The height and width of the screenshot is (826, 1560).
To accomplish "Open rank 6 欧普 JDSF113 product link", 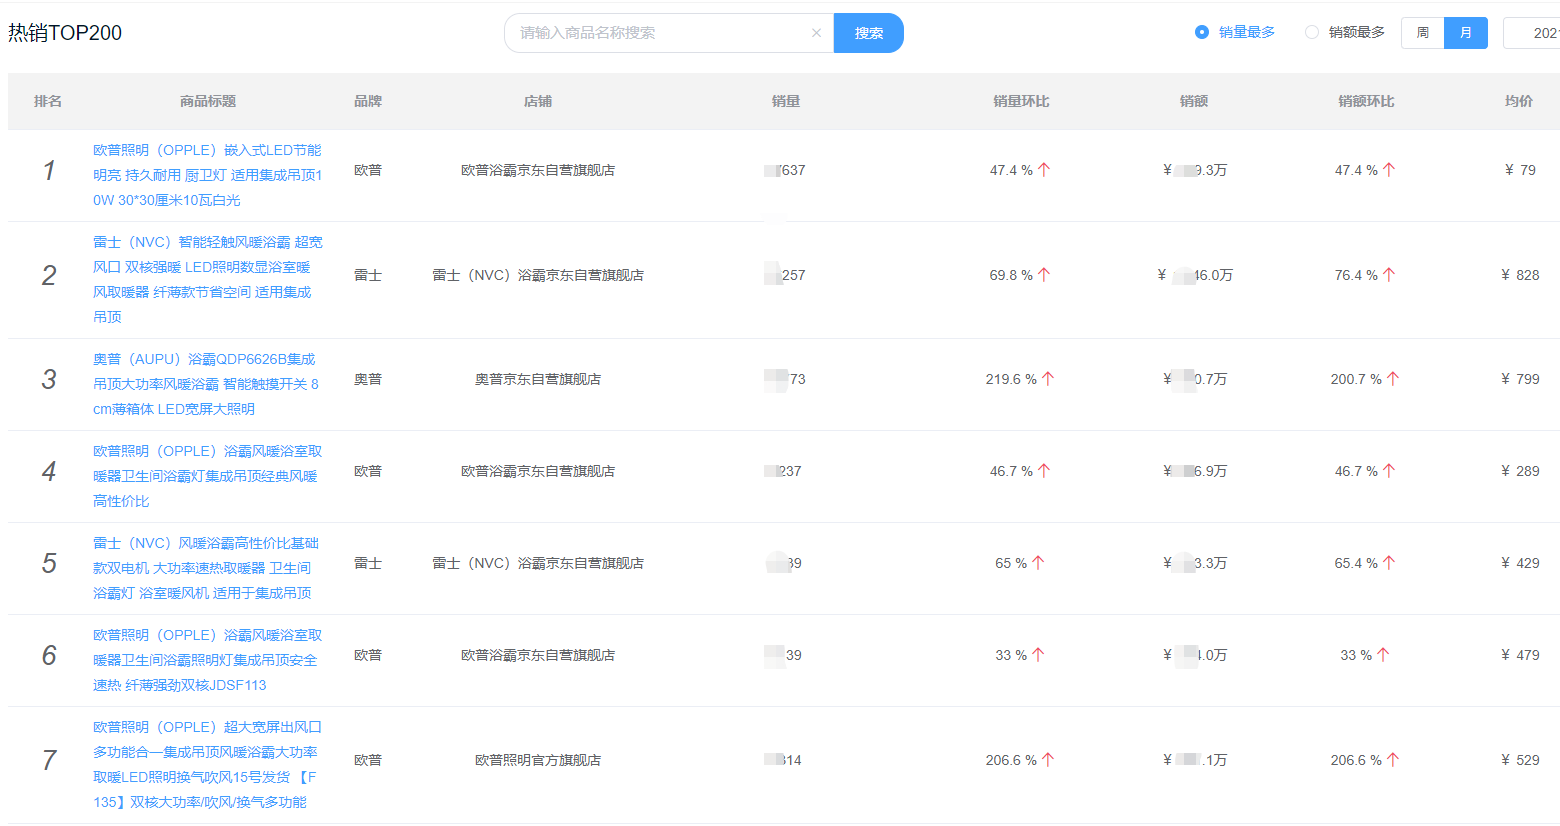I will click(207, 660).
